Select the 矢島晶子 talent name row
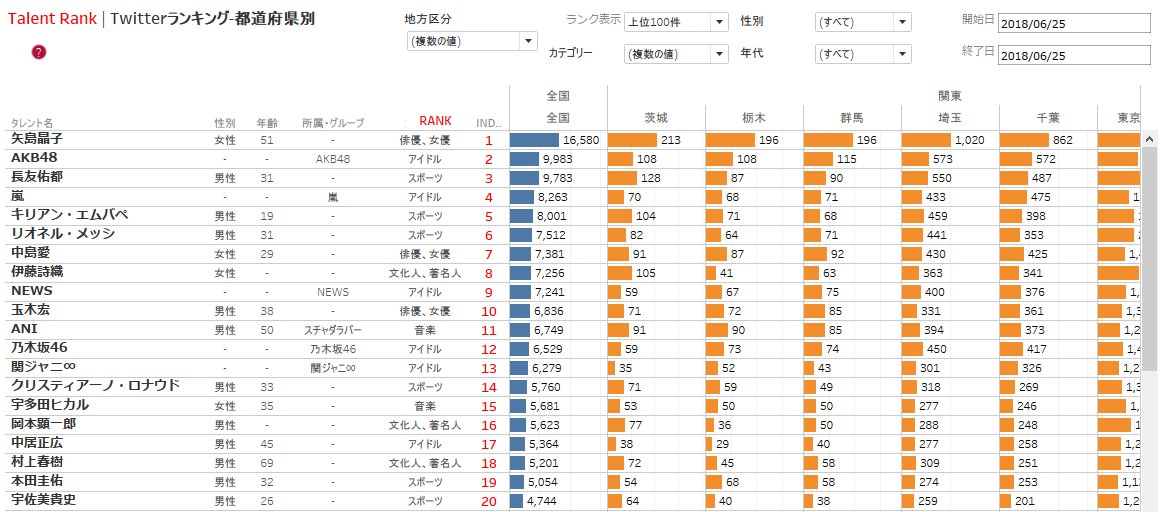The width and height of the screenshot is (1163, 512). coord(37,139)
